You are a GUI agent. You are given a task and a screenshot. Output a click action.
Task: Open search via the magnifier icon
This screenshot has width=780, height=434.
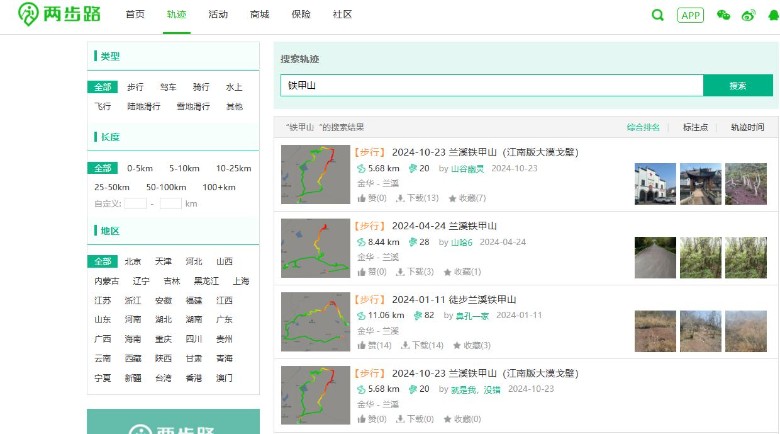657,15
